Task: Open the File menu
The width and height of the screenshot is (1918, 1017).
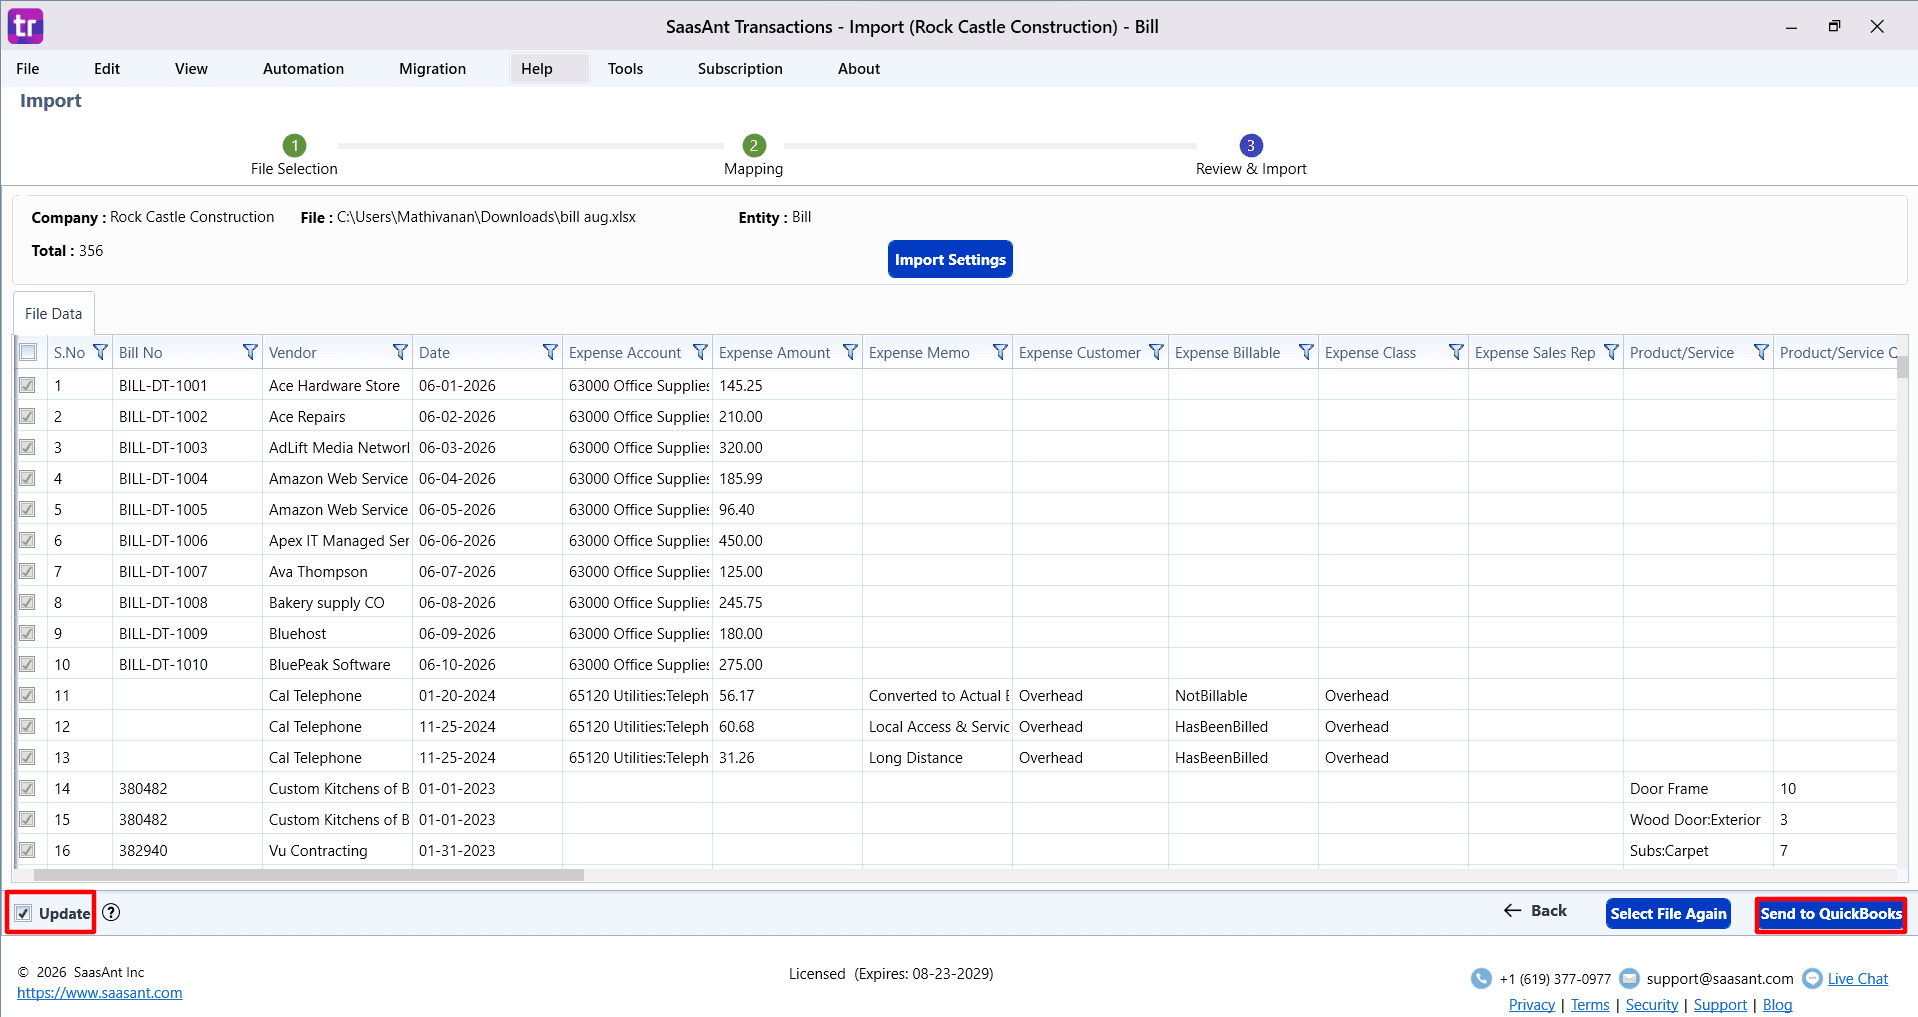Action: pos(28,69)
